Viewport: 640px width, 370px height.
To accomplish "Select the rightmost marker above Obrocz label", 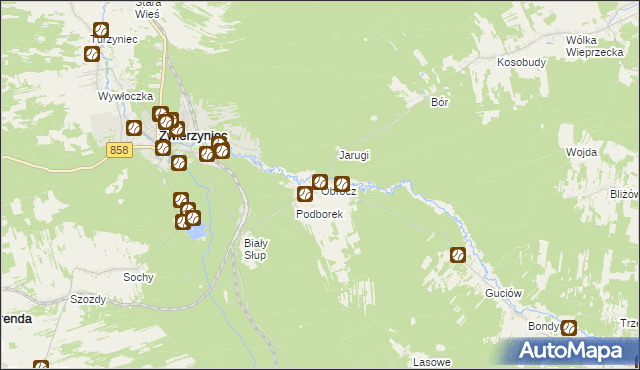I will coord(342,184).
